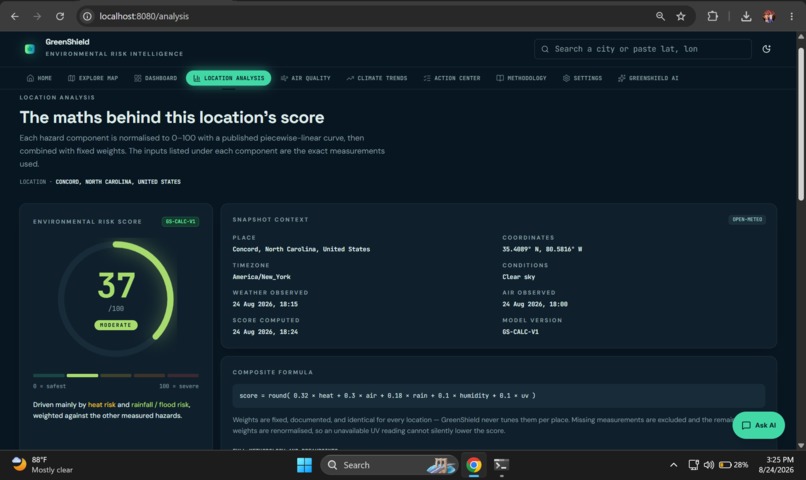
Task: Open the Chrome three-dot menu
Action: tap(791, 16)
